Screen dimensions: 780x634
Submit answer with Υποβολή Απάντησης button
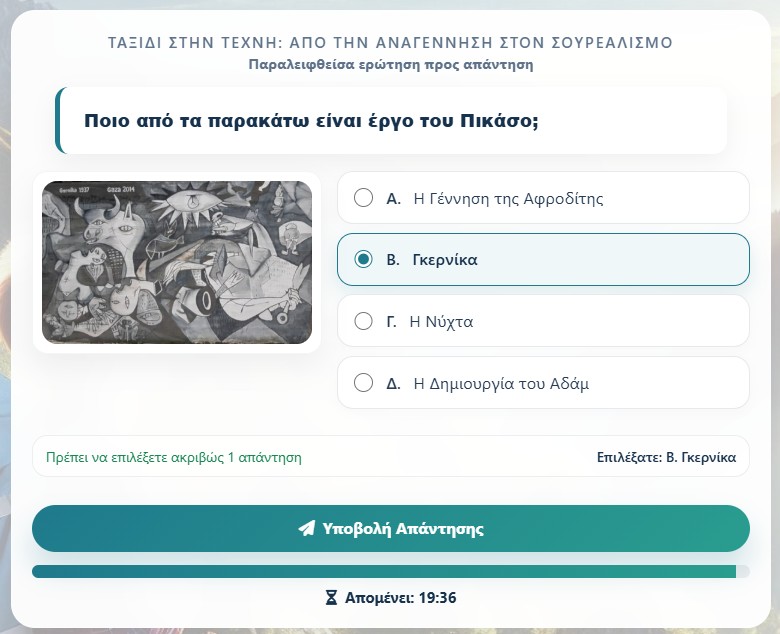pyautogui.click(x=390, y=528)
